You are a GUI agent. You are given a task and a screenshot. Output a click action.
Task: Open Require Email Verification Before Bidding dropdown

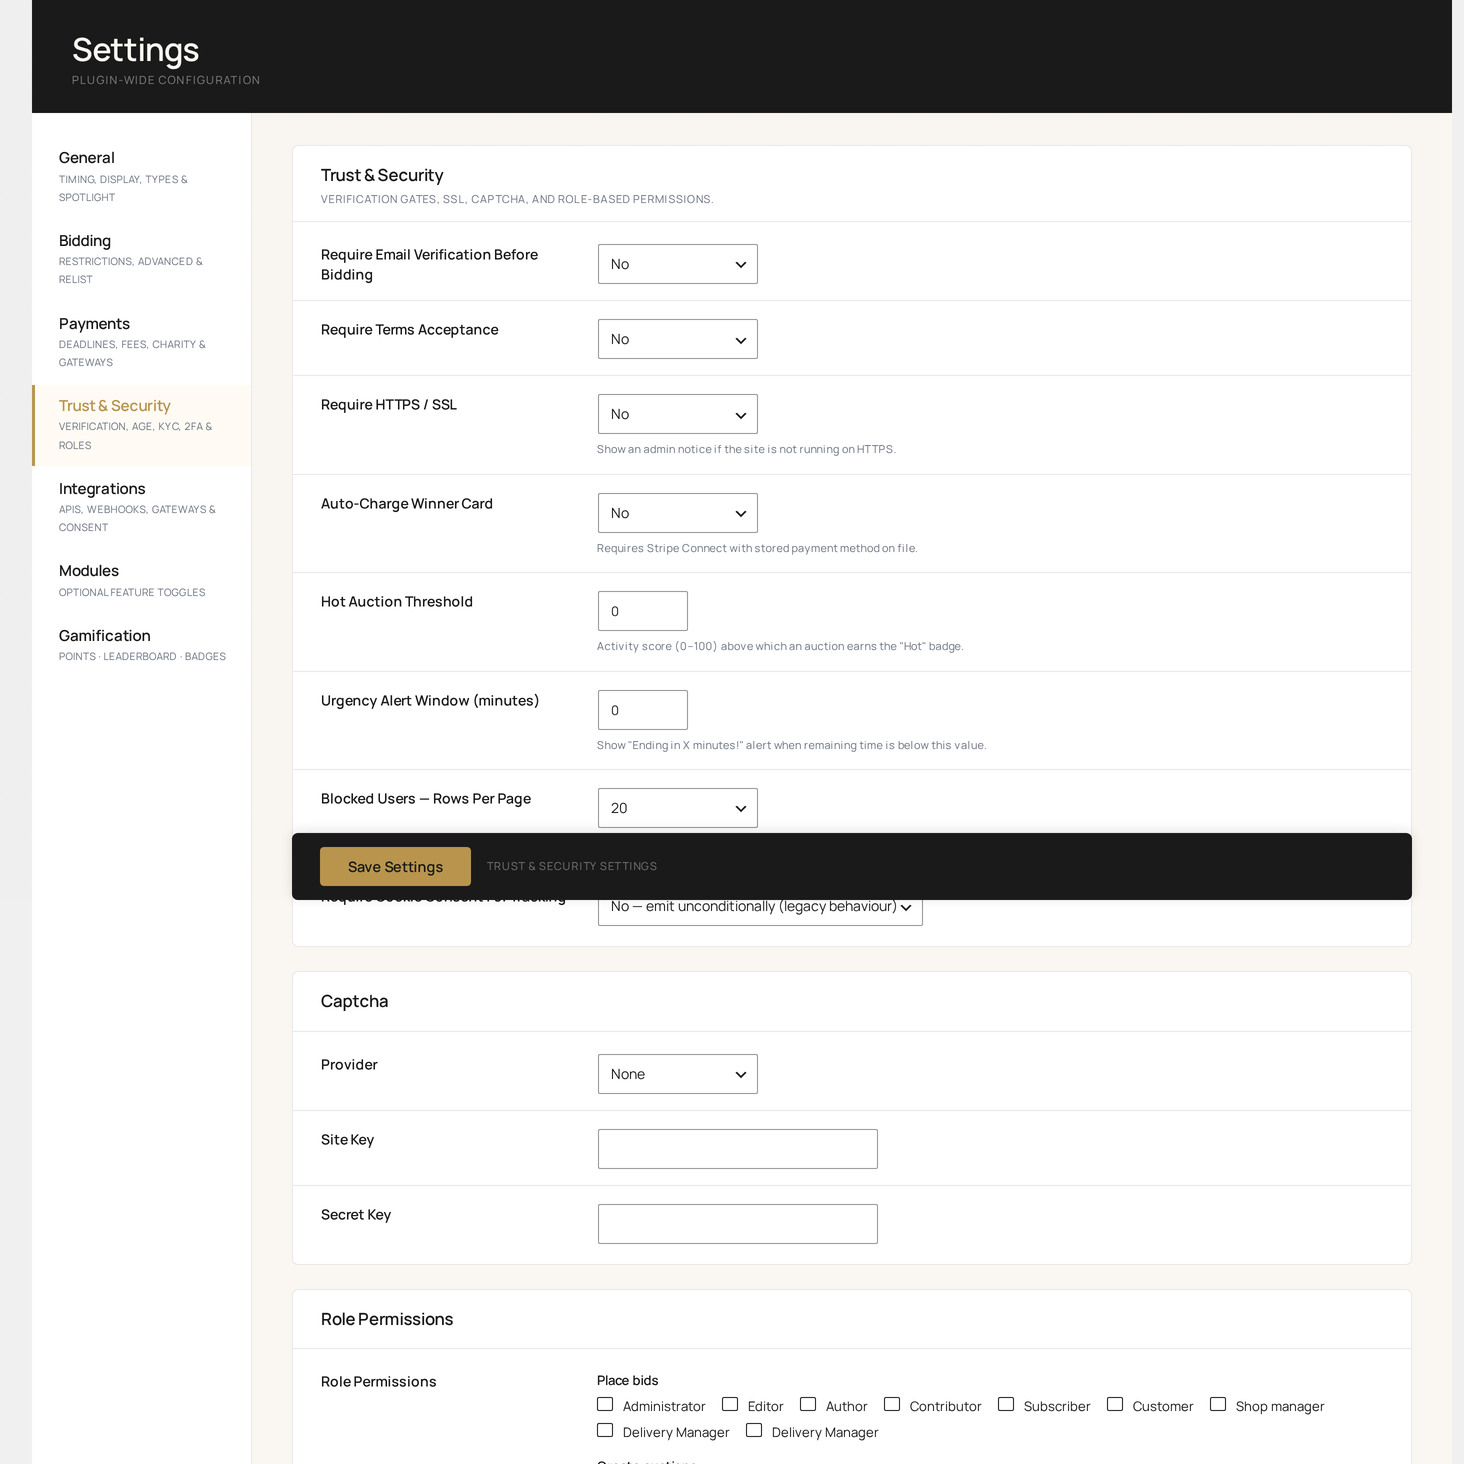677,264
